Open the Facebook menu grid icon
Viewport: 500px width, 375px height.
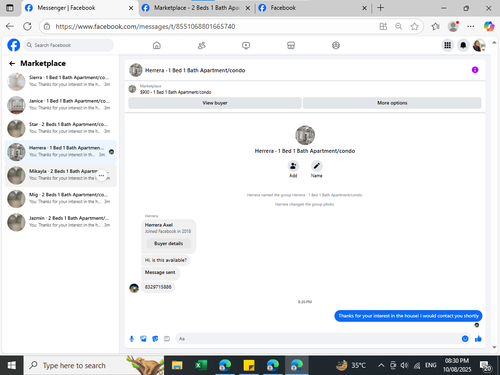click(447, 45)
